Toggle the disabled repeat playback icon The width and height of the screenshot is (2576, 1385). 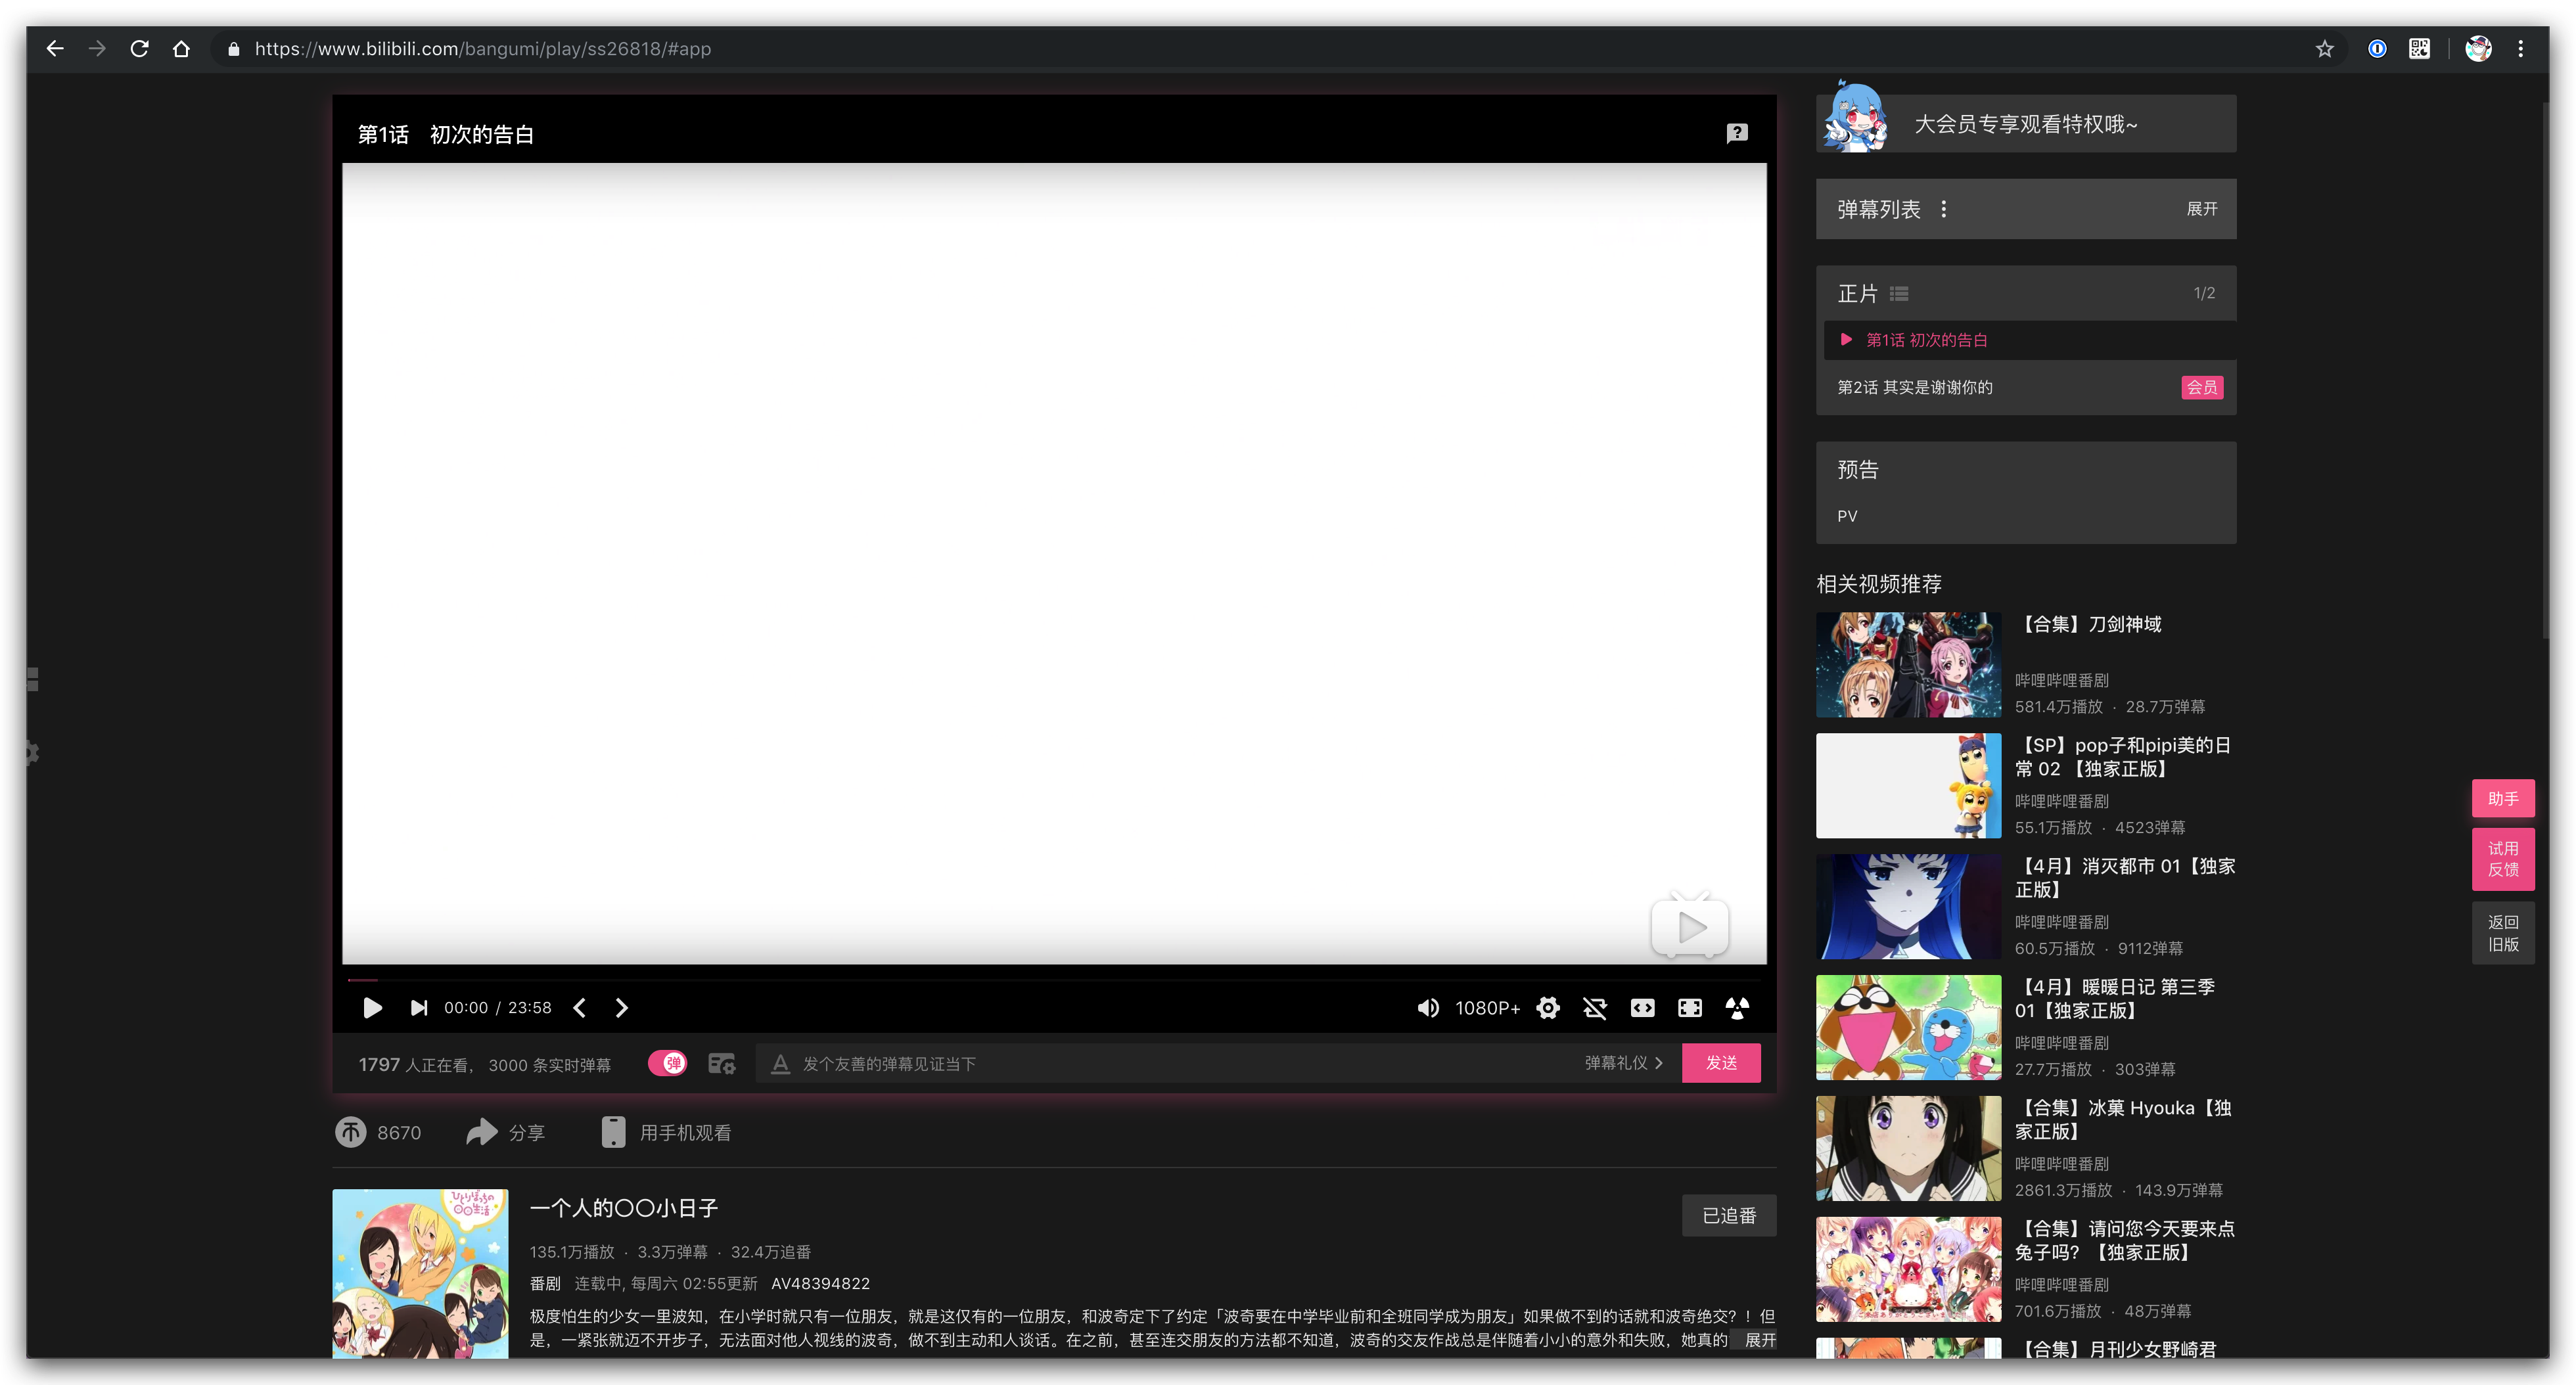click(1595, 1008)
